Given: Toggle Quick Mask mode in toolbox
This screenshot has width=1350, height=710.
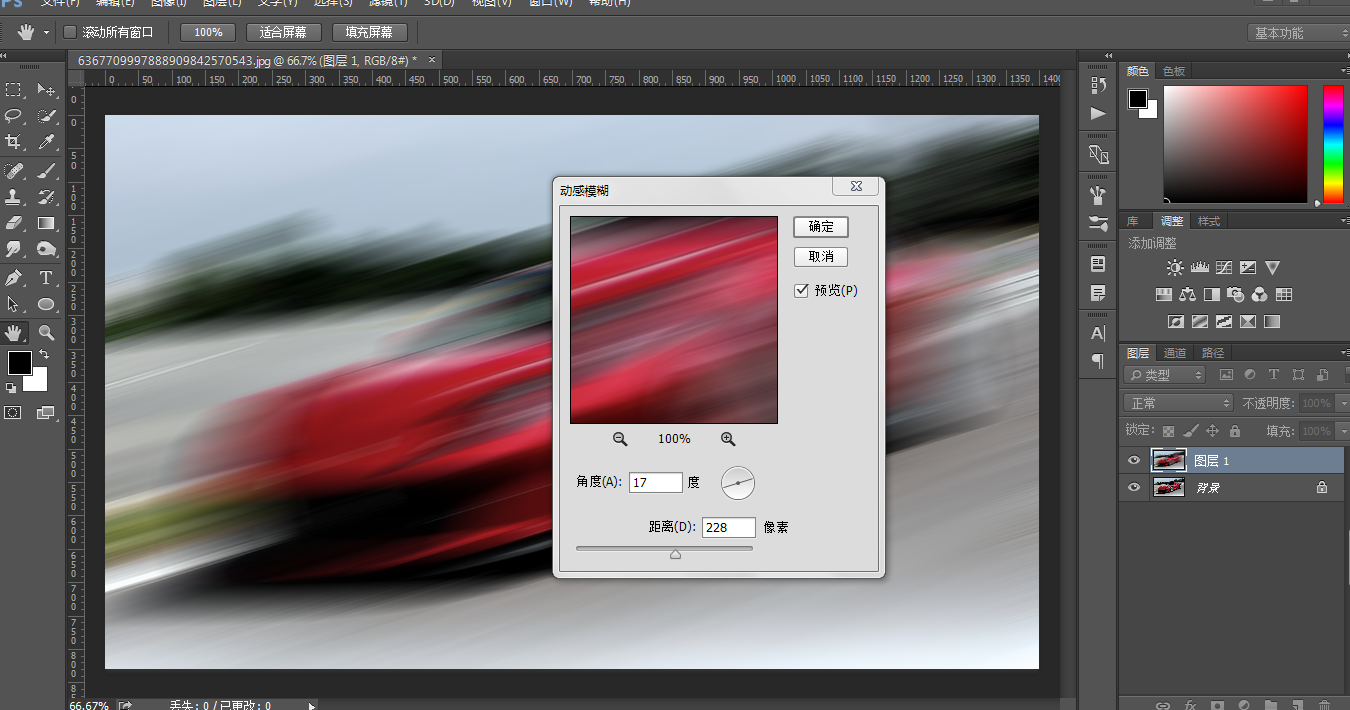Looking at the screenshot, I should pyautogui.click(x=14, y=412).
